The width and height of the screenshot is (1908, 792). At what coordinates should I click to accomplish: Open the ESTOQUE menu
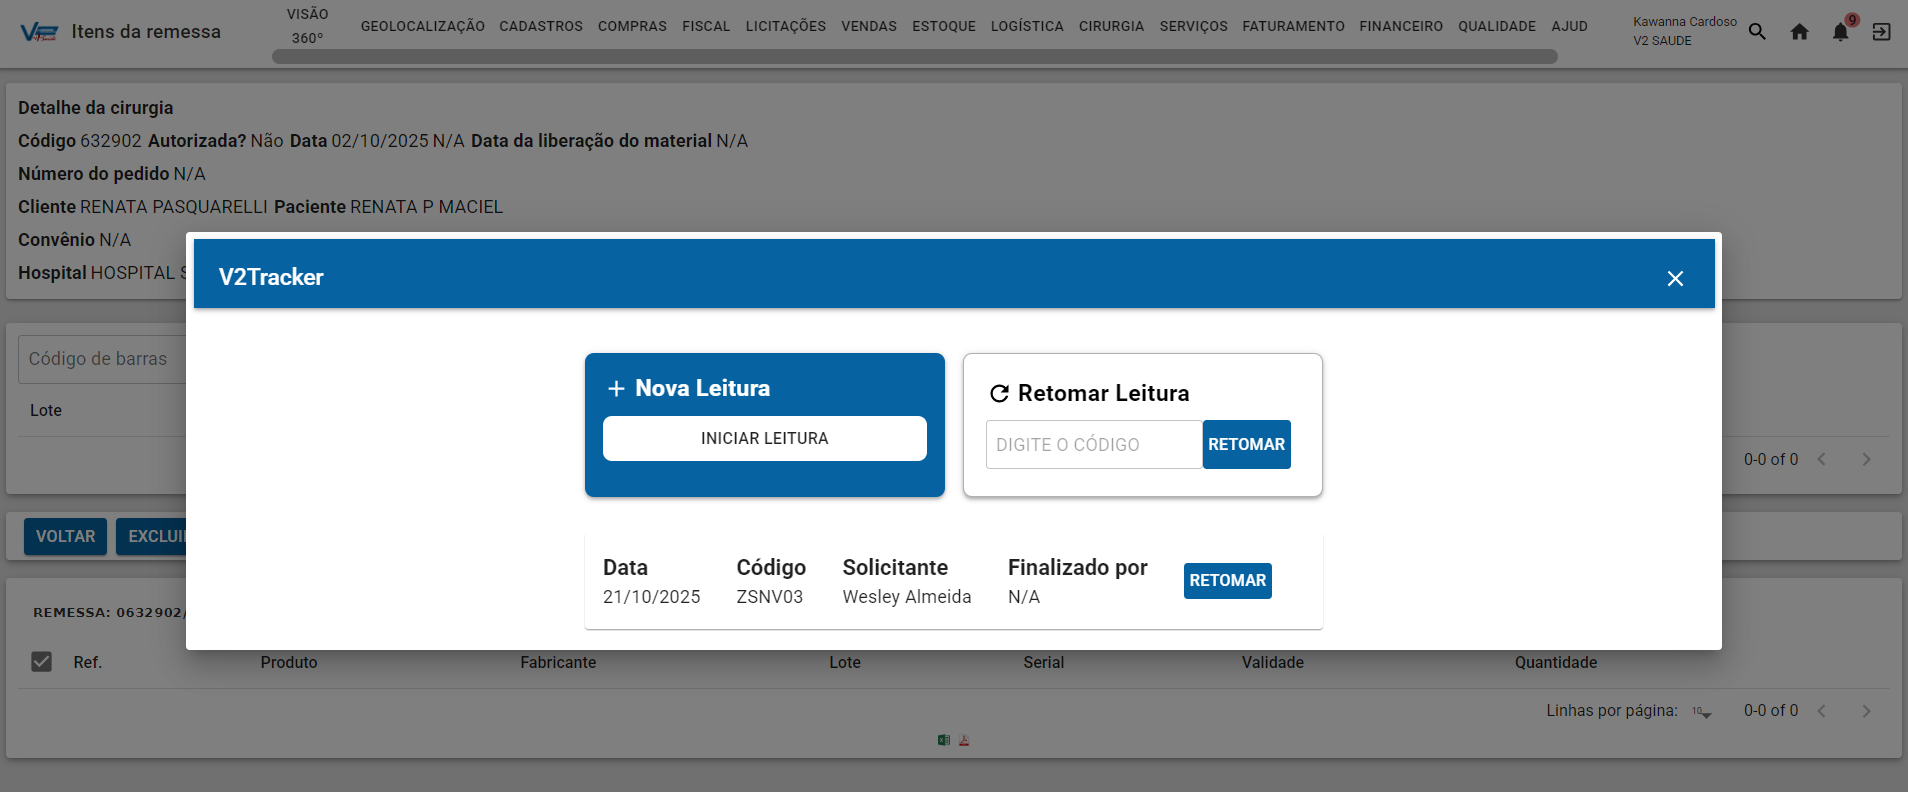943,26
